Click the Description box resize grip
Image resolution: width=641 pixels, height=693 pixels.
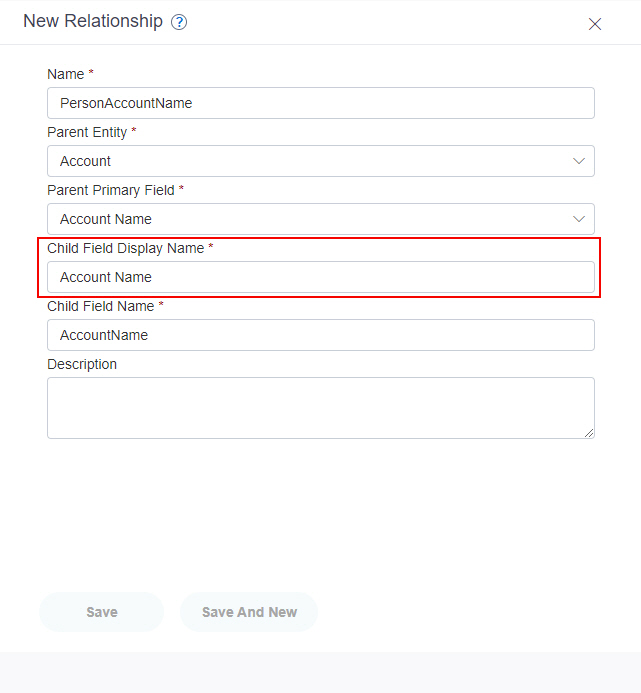click(589, 433)
